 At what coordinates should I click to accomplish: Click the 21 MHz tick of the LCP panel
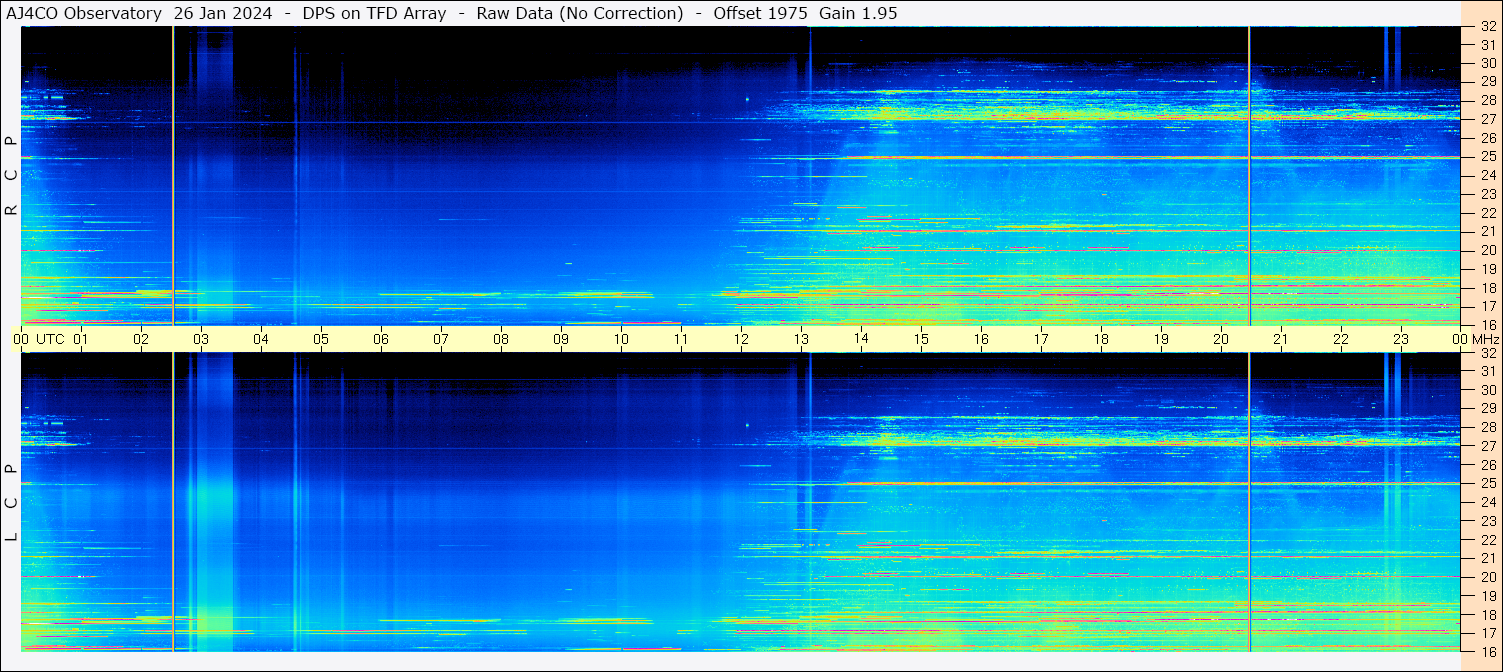(1487, 558)
